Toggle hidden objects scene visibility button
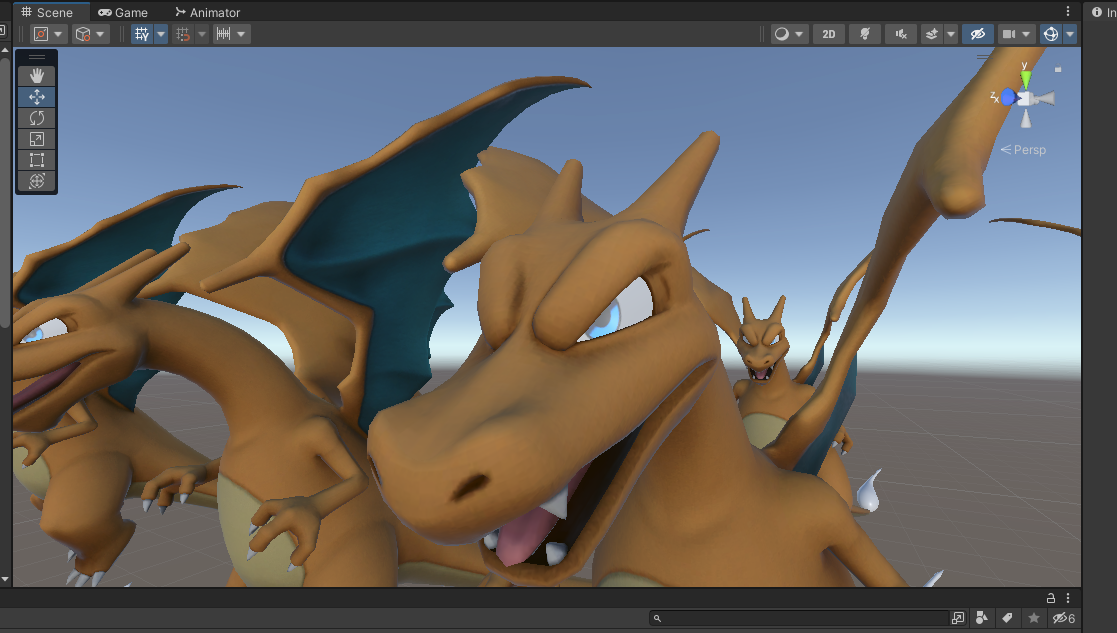1117x633 pixels. click(978, 34)
